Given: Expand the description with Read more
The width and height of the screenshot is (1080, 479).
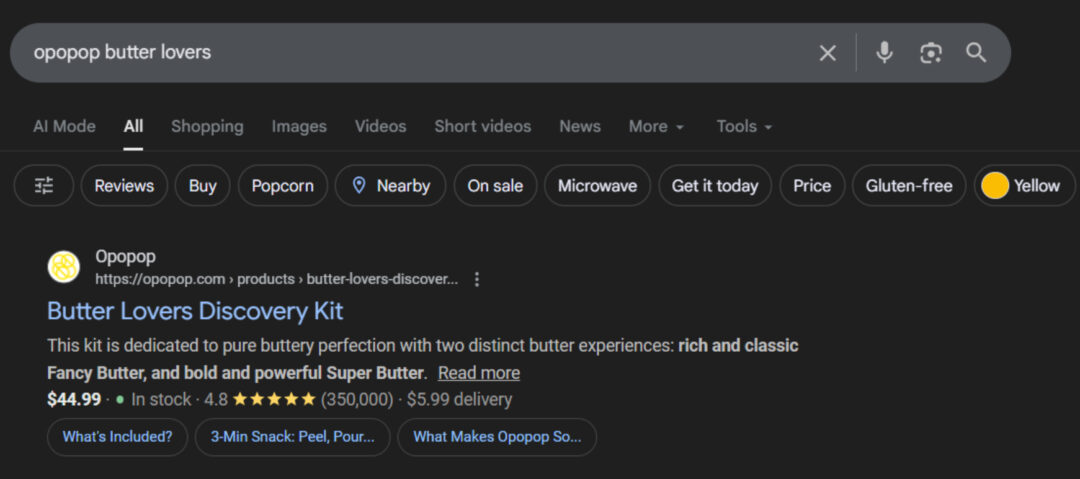Looking at the screenshot, I should [478, 373].
